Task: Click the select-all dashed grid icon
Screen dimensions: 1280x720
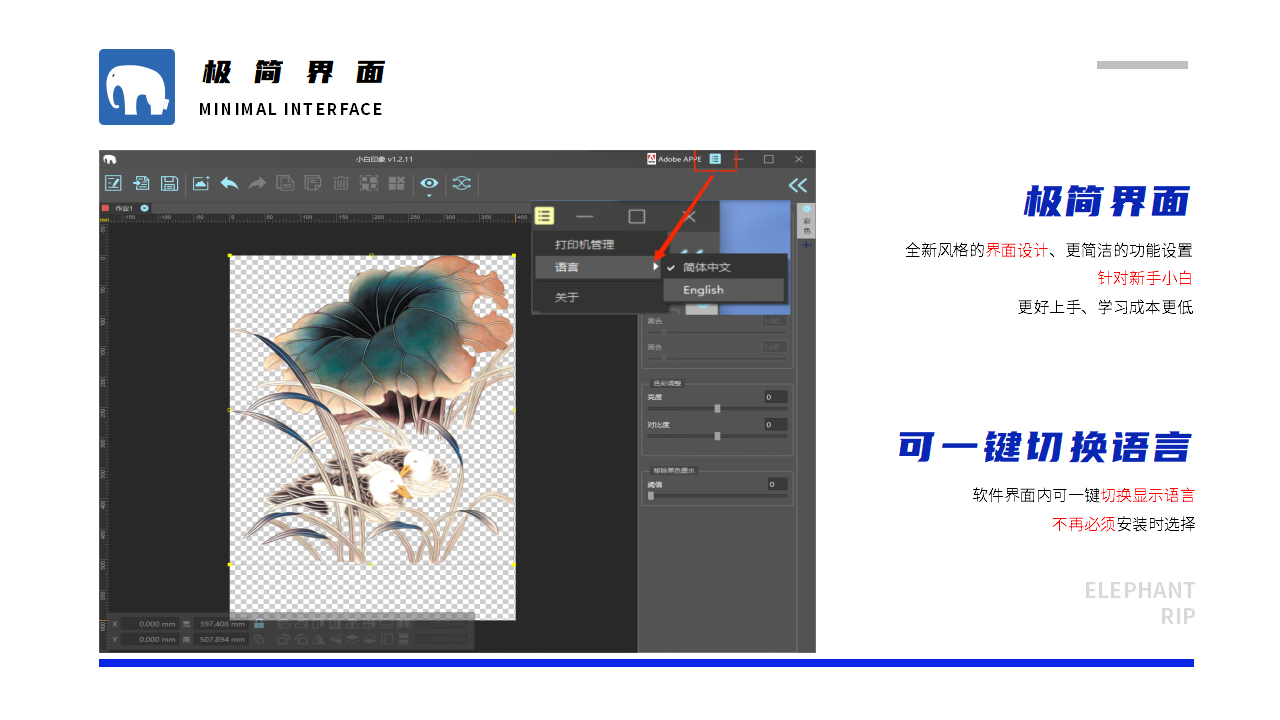Action: click(369, 183)
